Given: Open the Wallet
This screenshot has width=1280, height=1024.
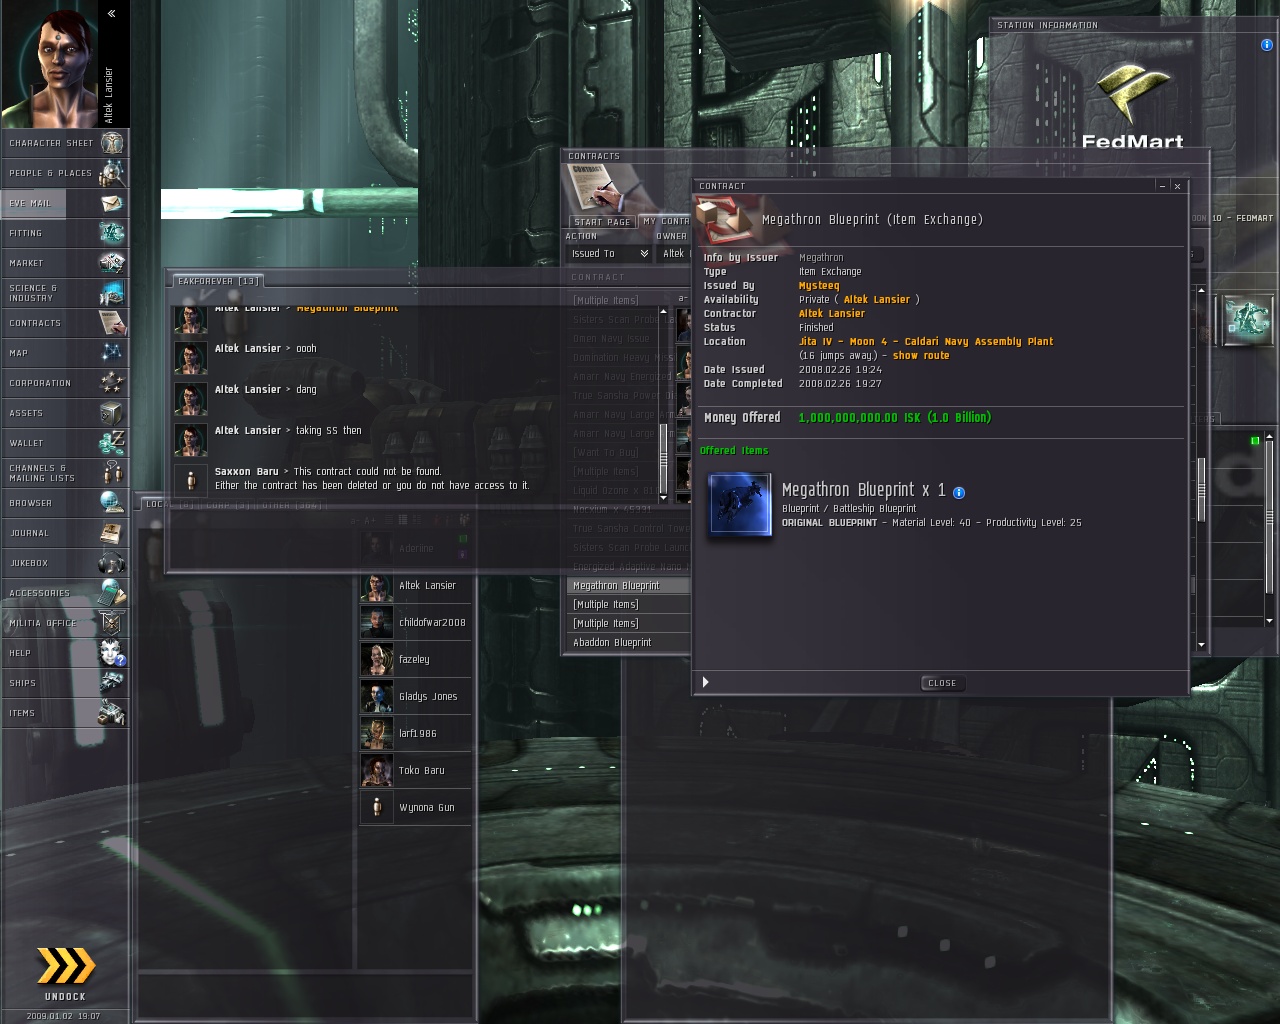Looking at the screenshot, I should point(65,443).
